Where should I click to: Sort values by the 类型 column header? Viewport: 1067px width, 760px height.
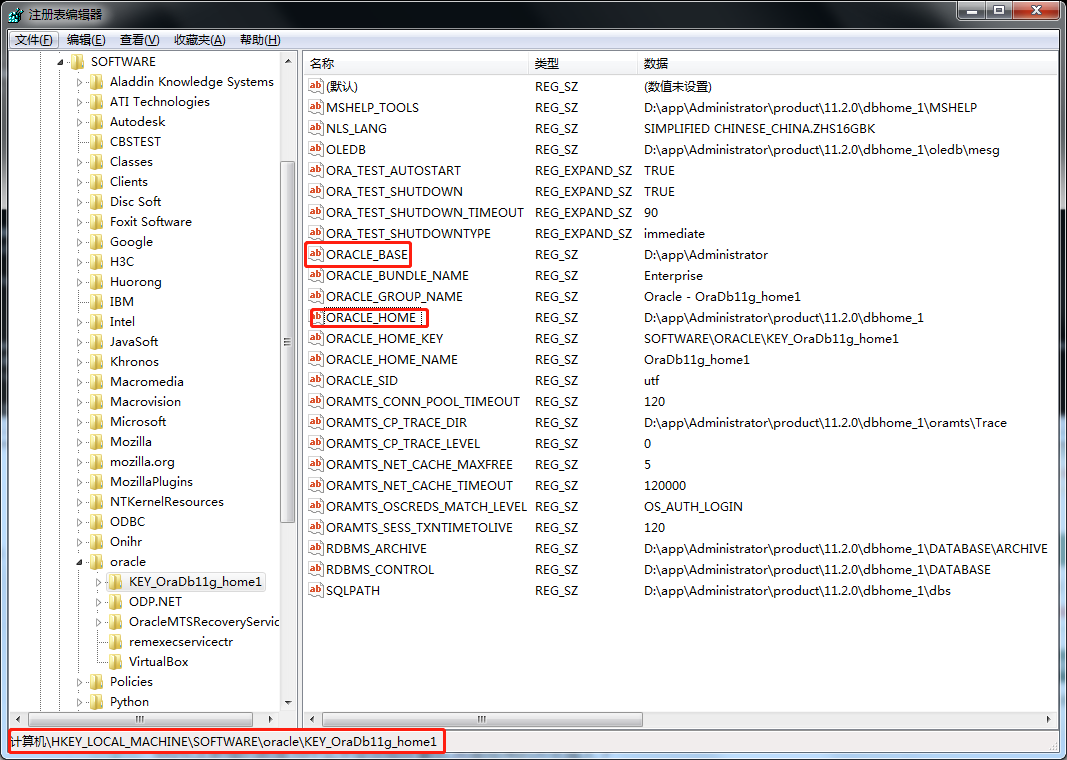pos(583,63)
